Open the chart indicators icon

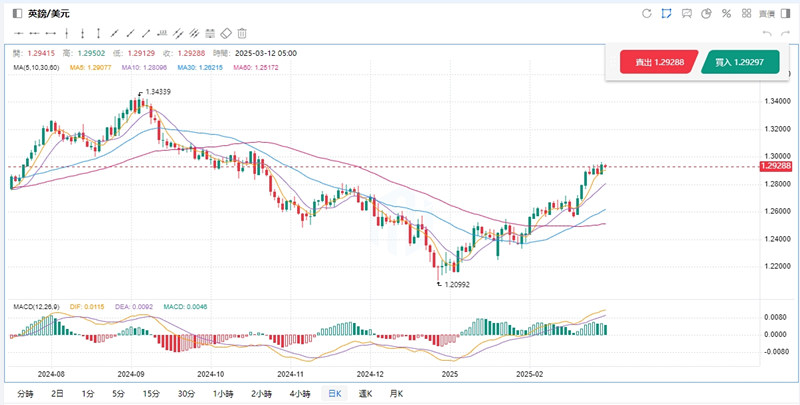pyautogui.click(x=686, y=13)
